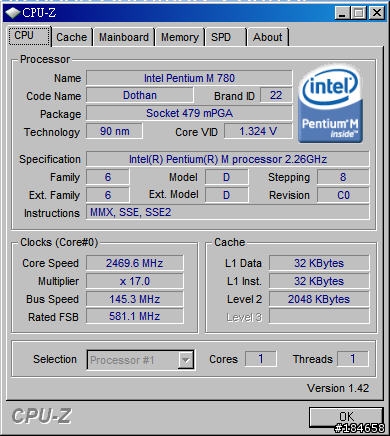Maximize the CPU-Z window
This screenshot has width=390, height=436.
point(359,13)
